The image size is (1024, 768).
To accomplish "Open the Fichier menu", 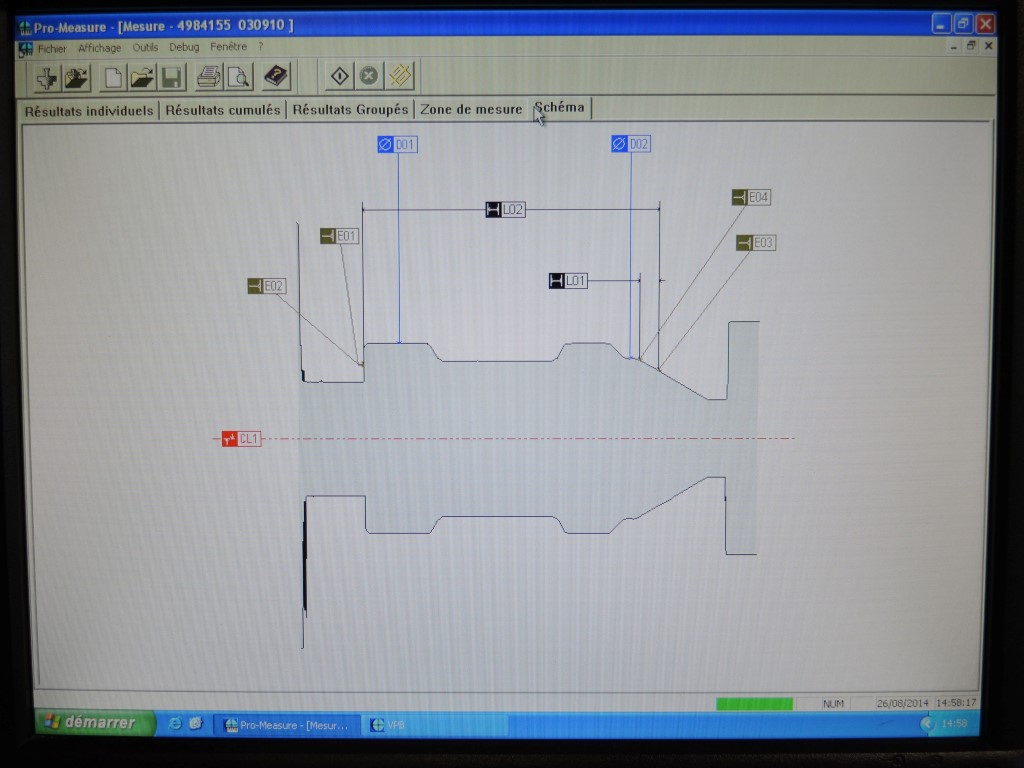I will 51,48.
